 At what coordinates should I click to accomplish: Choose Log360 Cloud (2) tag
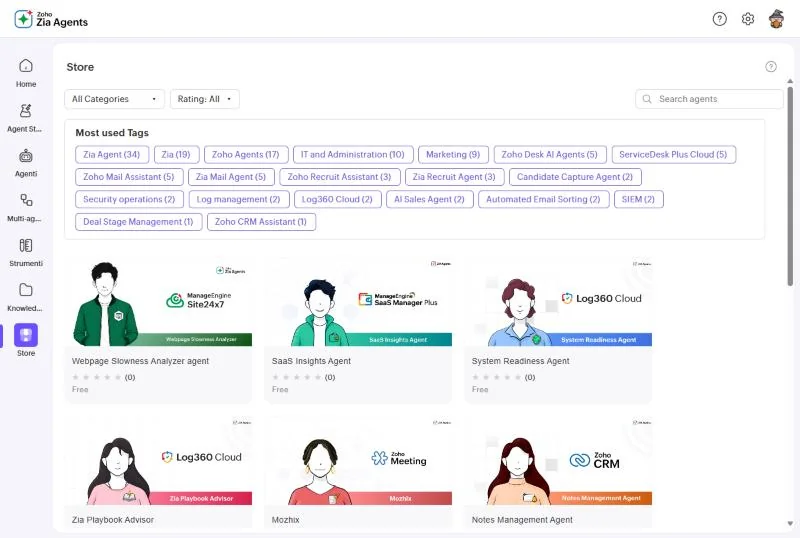338,200
